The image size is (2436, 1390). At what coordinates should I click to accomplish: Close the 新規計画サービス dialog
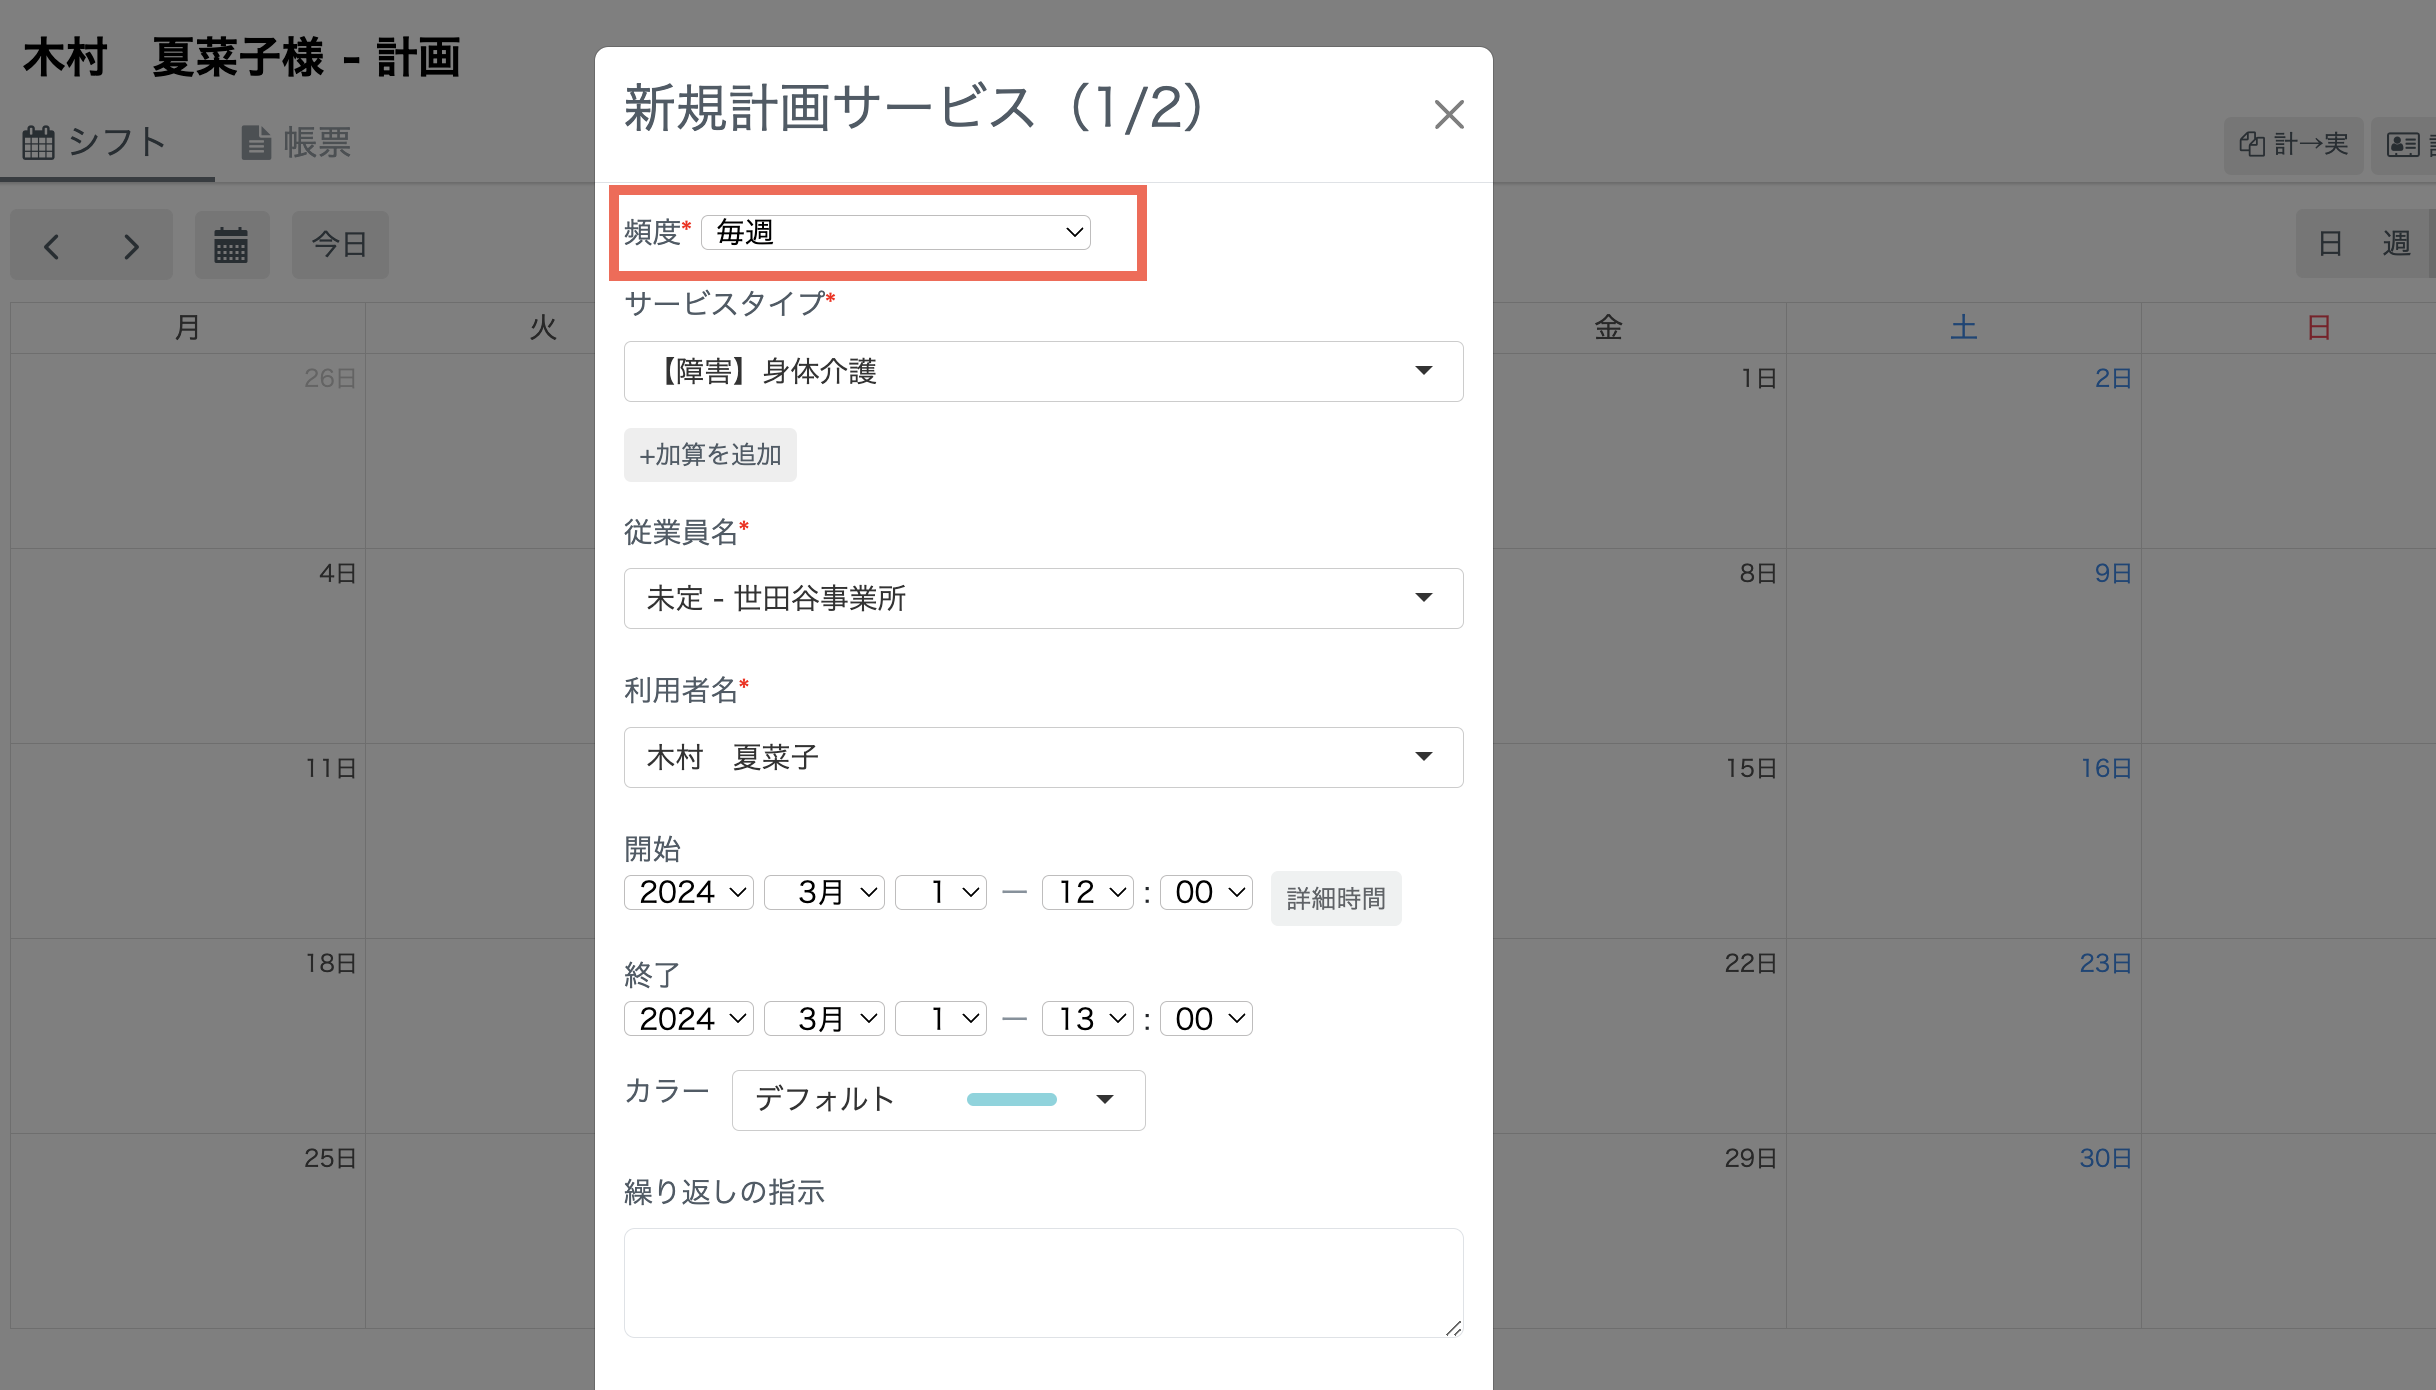tap(1449, 114)
